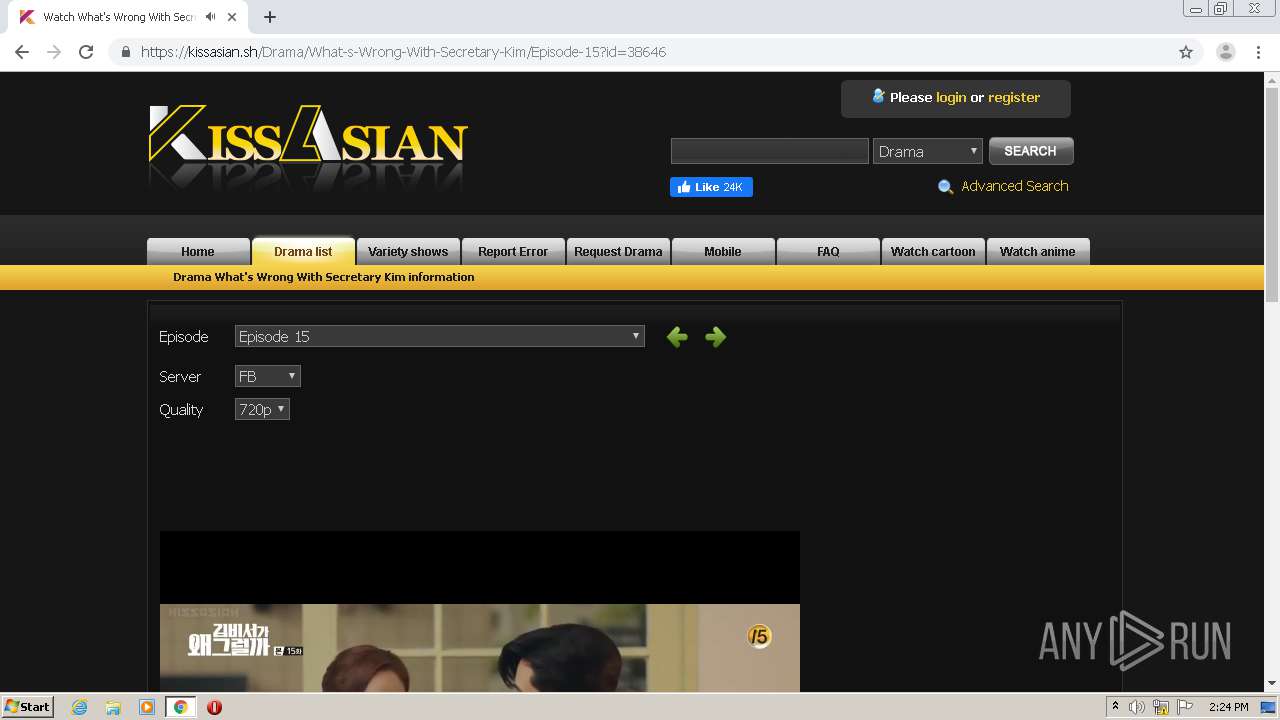Expand the Episode 15 dropdown

pyautogui.click(x=440, y=337)
